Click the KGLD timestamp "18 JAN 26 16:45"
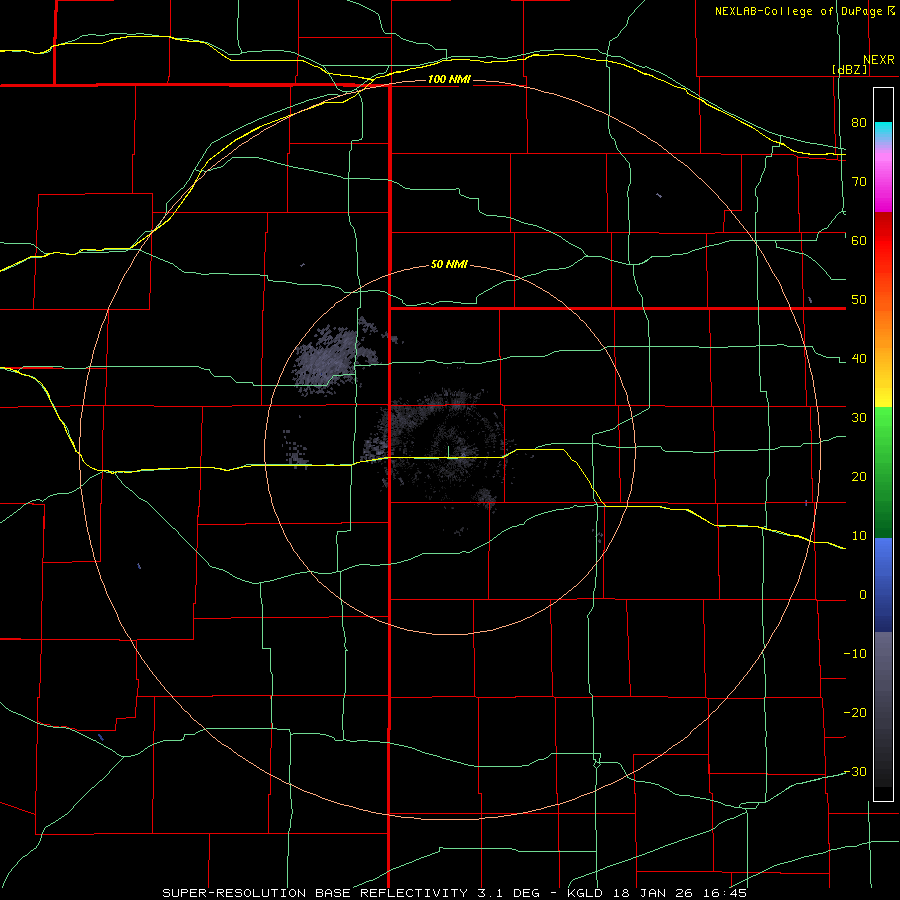This screenshot has height=900, width=900. [x=680, y=893]
